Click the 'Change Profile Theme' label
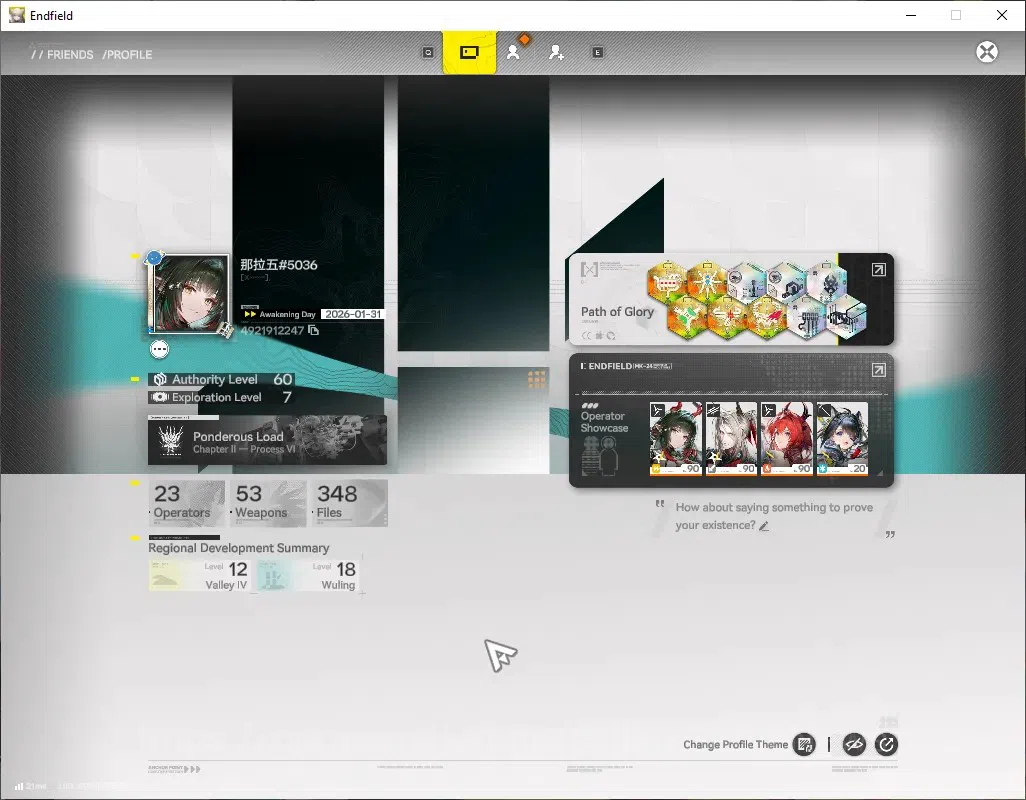 pos(735,744)
